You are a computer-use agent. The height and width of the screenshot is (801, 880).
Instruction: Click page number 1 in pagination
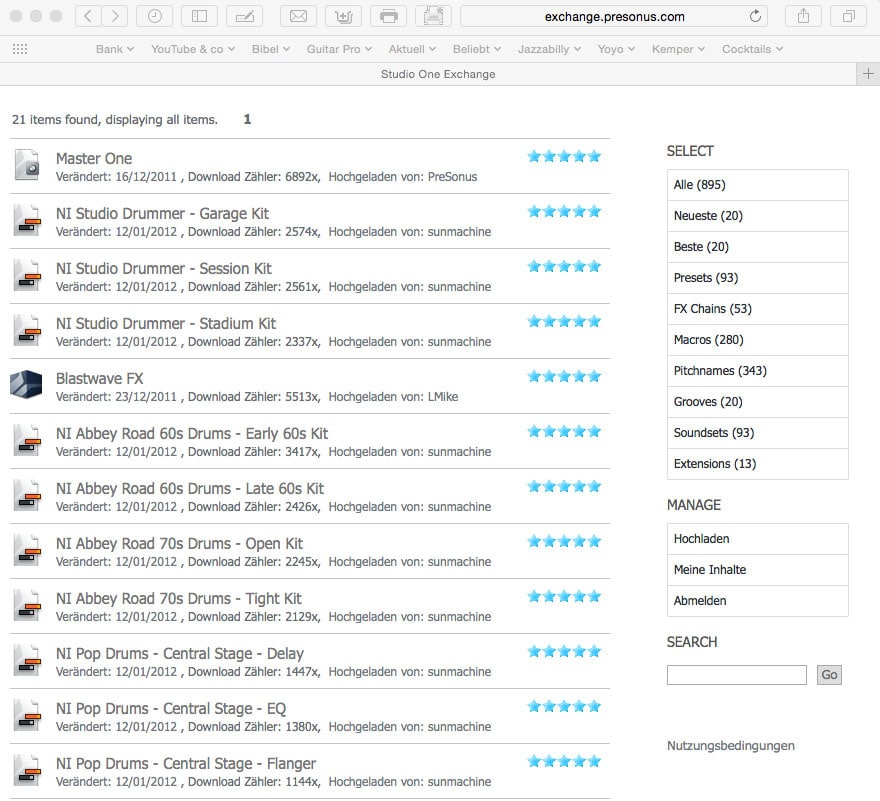pos(247,119)
